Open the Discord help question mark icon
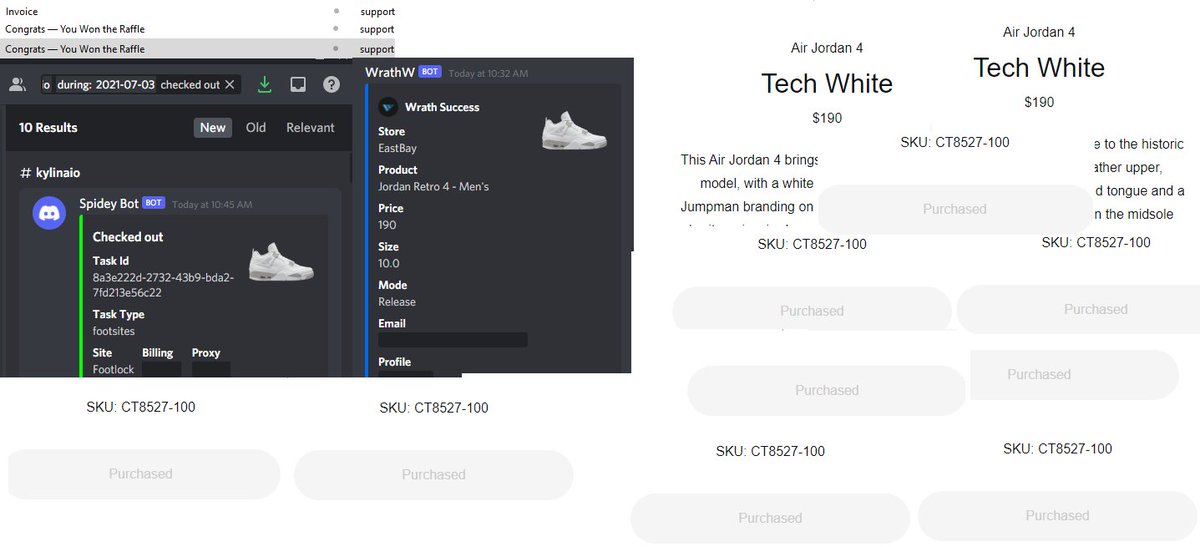The image size is (1200, 547). click(331, 85)
